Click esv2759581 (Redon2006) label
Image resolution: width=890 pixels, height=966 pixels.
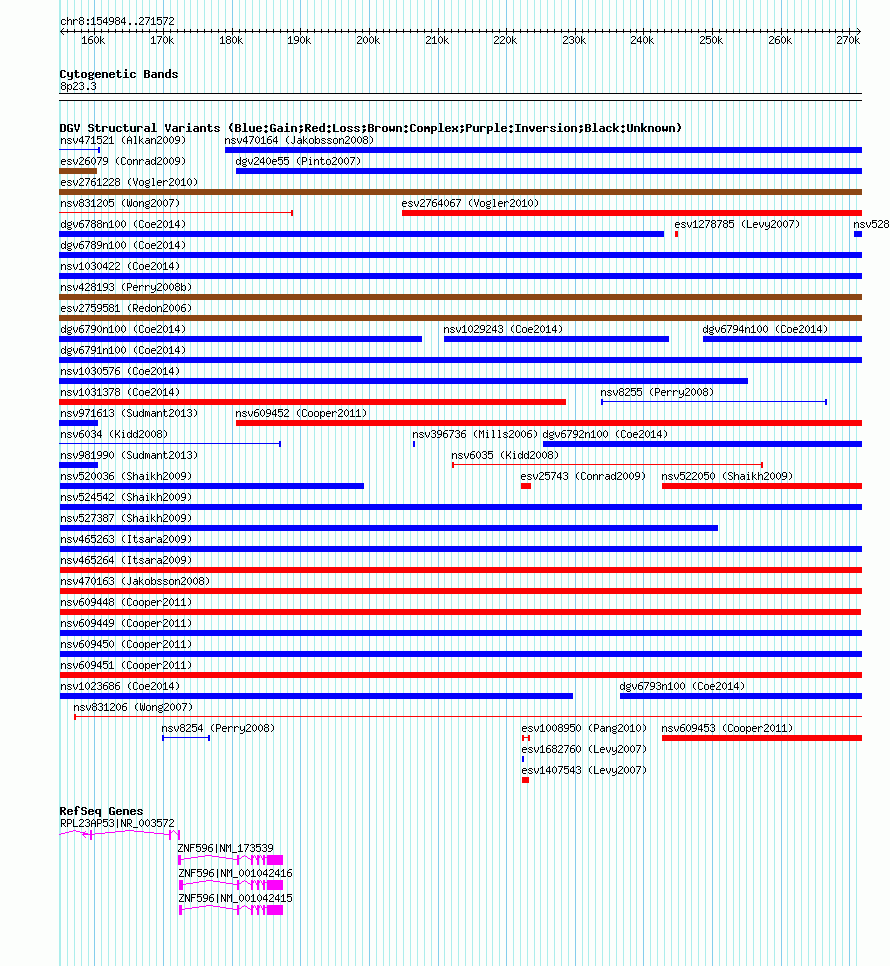coord(126,308)
